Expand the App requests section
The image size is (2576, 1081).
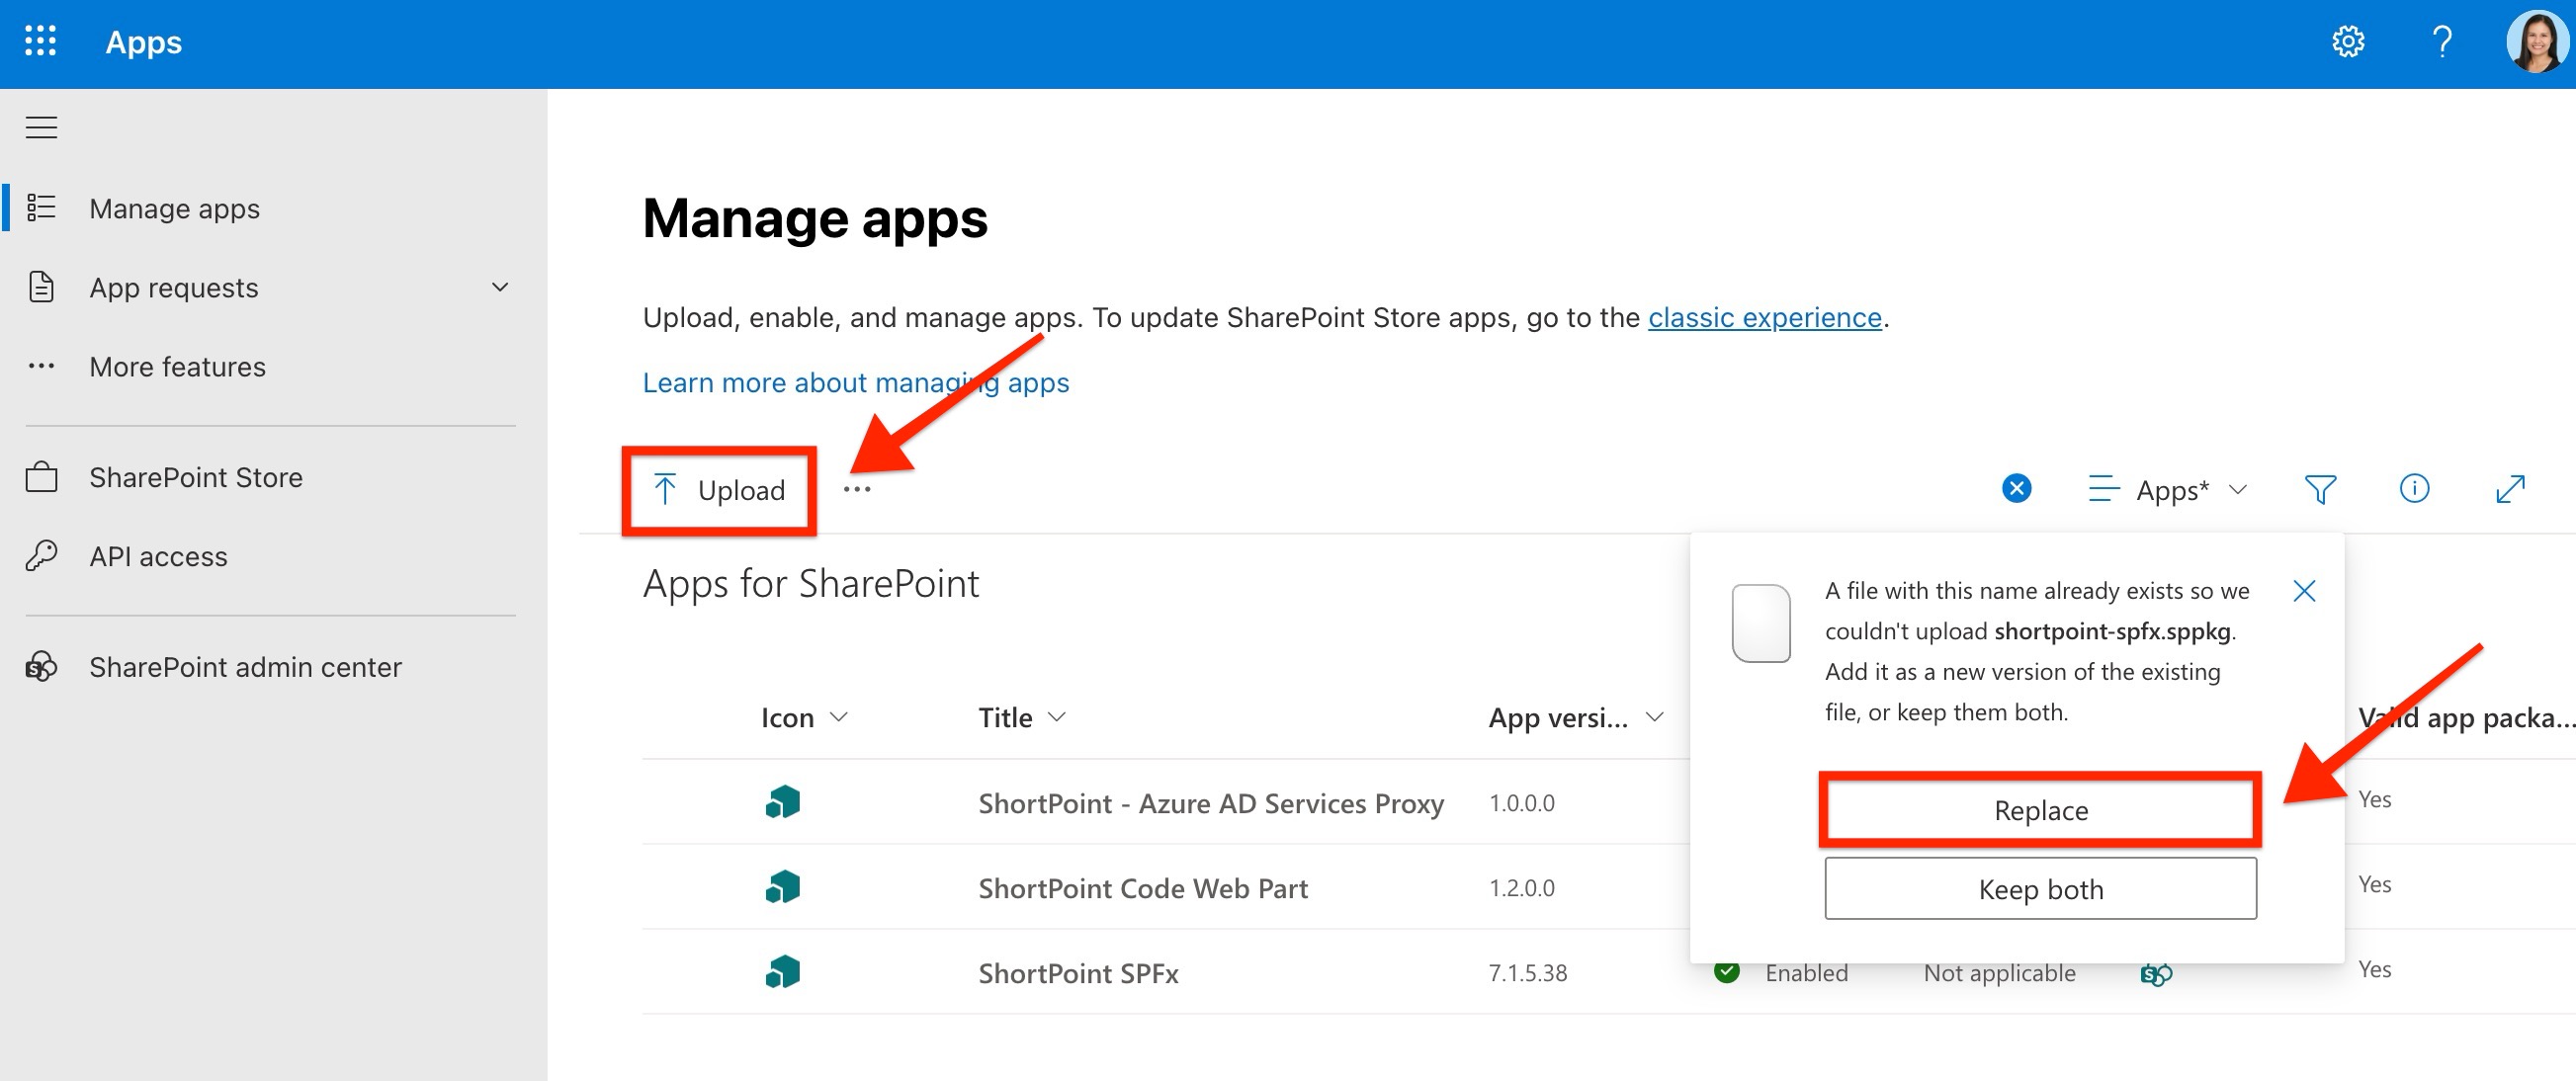[499, 287]
